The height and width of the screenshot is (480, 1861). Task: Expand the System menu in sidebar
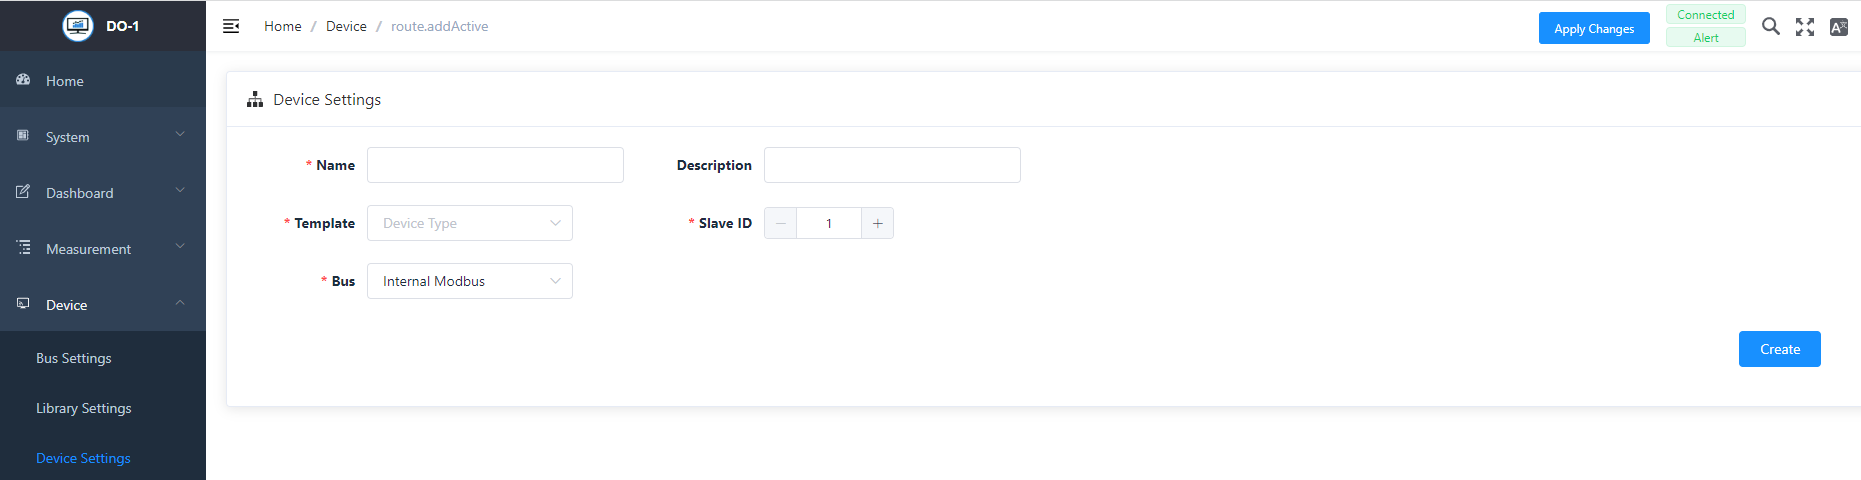pyautogui.click(x=102, y=136)
